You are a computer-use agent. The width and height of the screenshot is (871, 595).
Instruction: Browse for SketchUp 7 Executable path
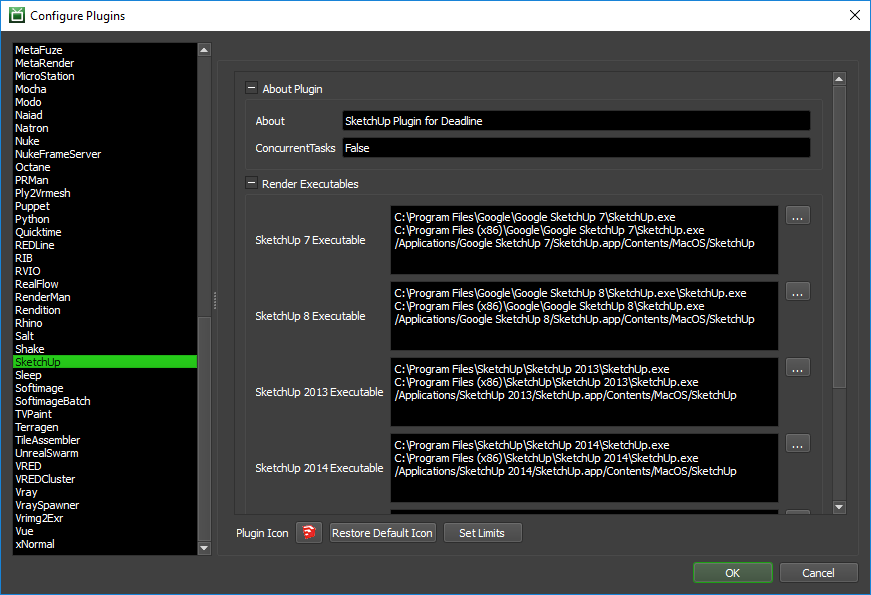click(x=798, y=216)
